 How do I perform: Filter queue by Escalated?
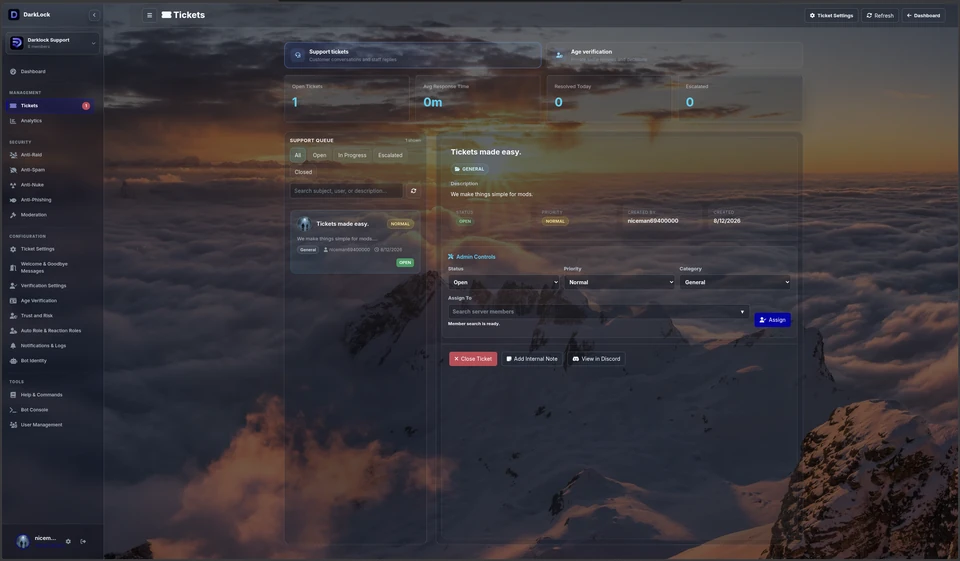coord(390,156)
